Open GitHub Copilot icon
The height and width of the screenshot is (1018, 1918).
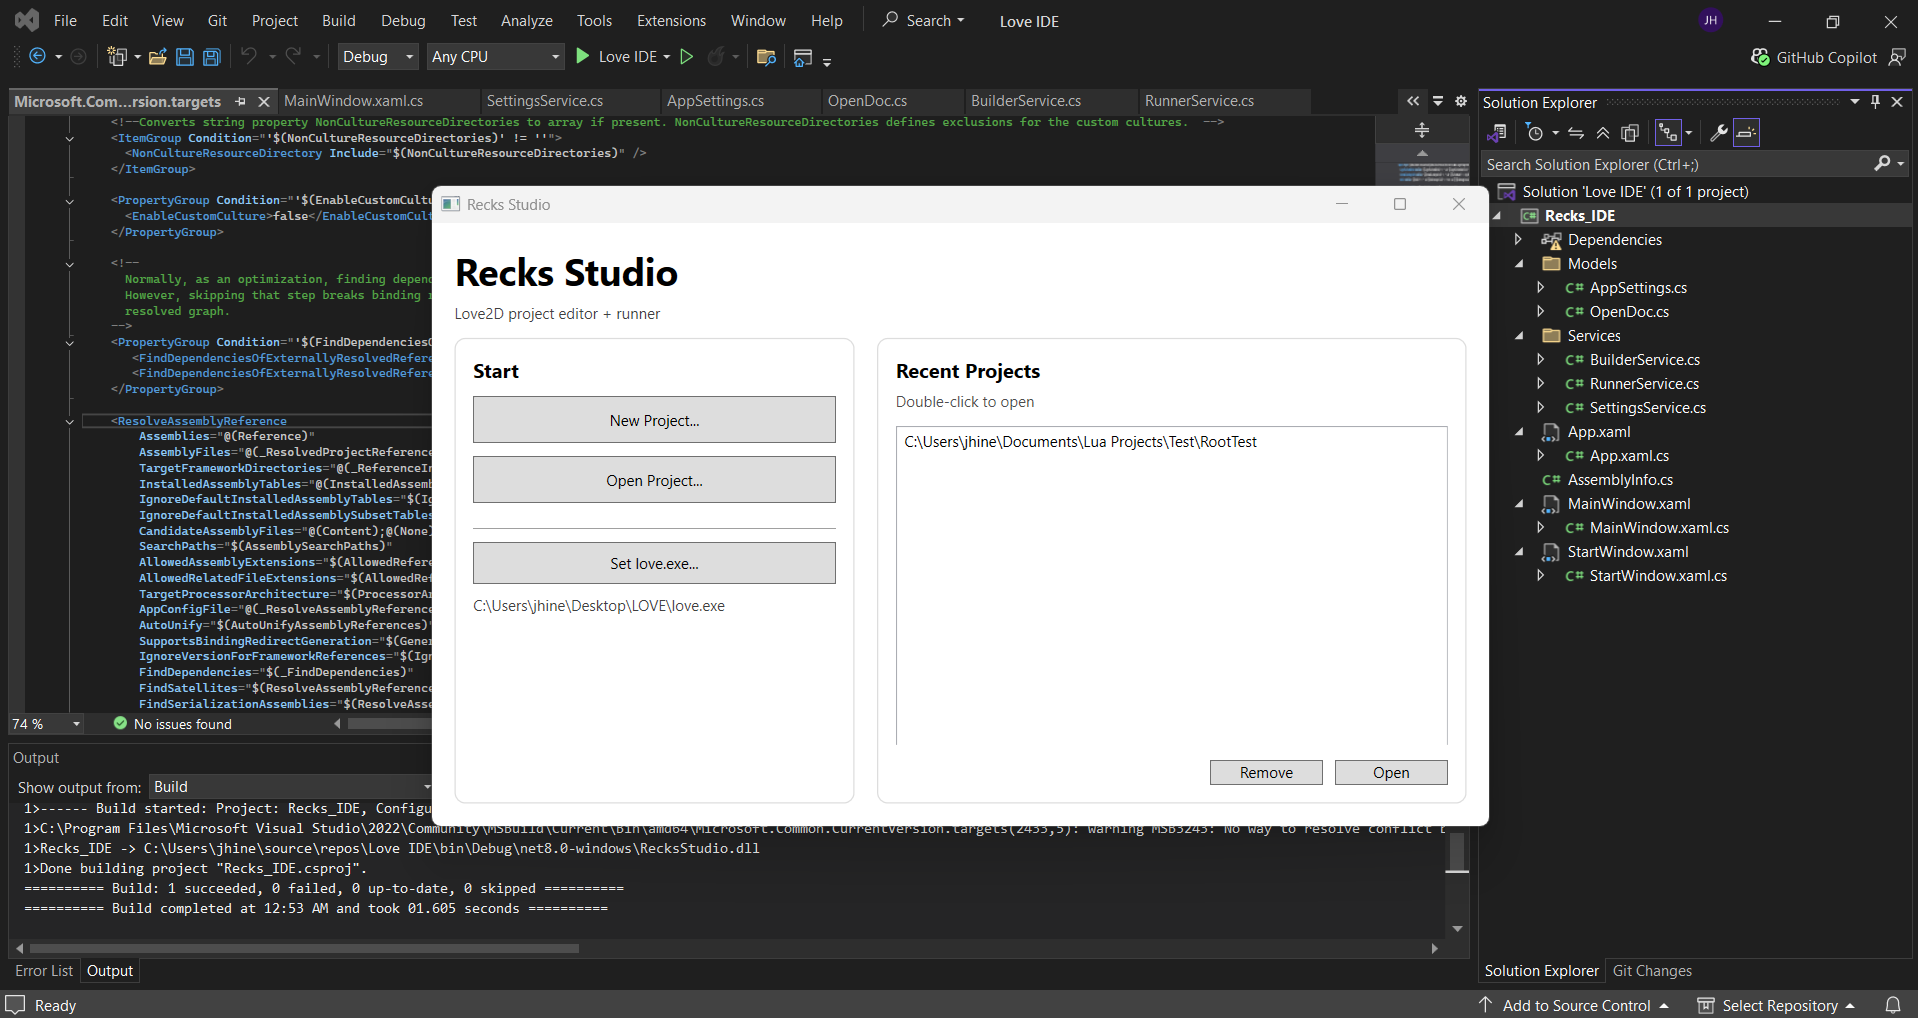(x=1760, y=57)
